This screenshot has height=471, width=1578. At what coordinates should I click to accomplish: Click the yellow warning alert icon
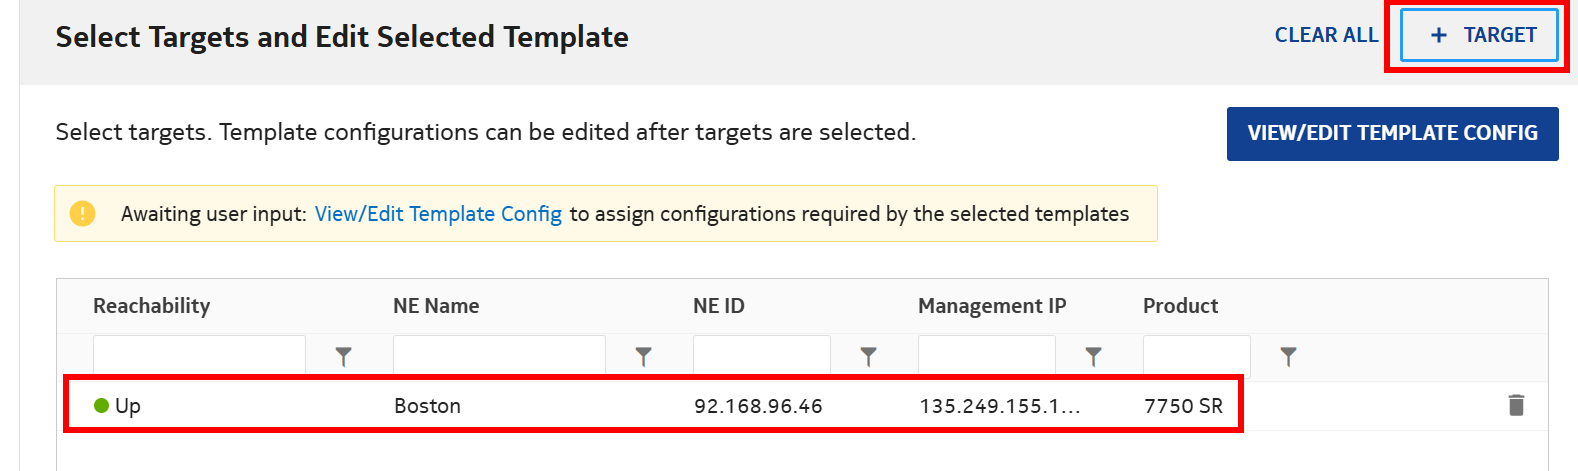82,213
